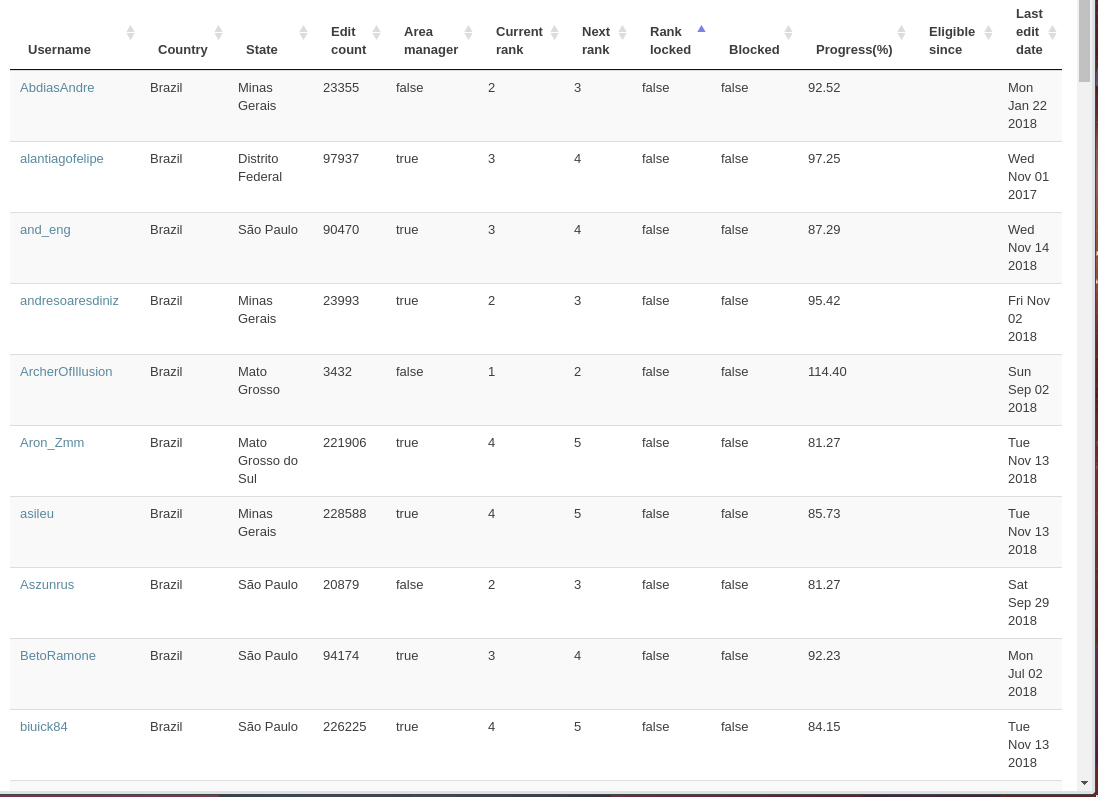Image resolution: width=1098 pixels, height=797 pixels.
Task: Click the scrollbar down arrow button
Action: click(1084, 783)
